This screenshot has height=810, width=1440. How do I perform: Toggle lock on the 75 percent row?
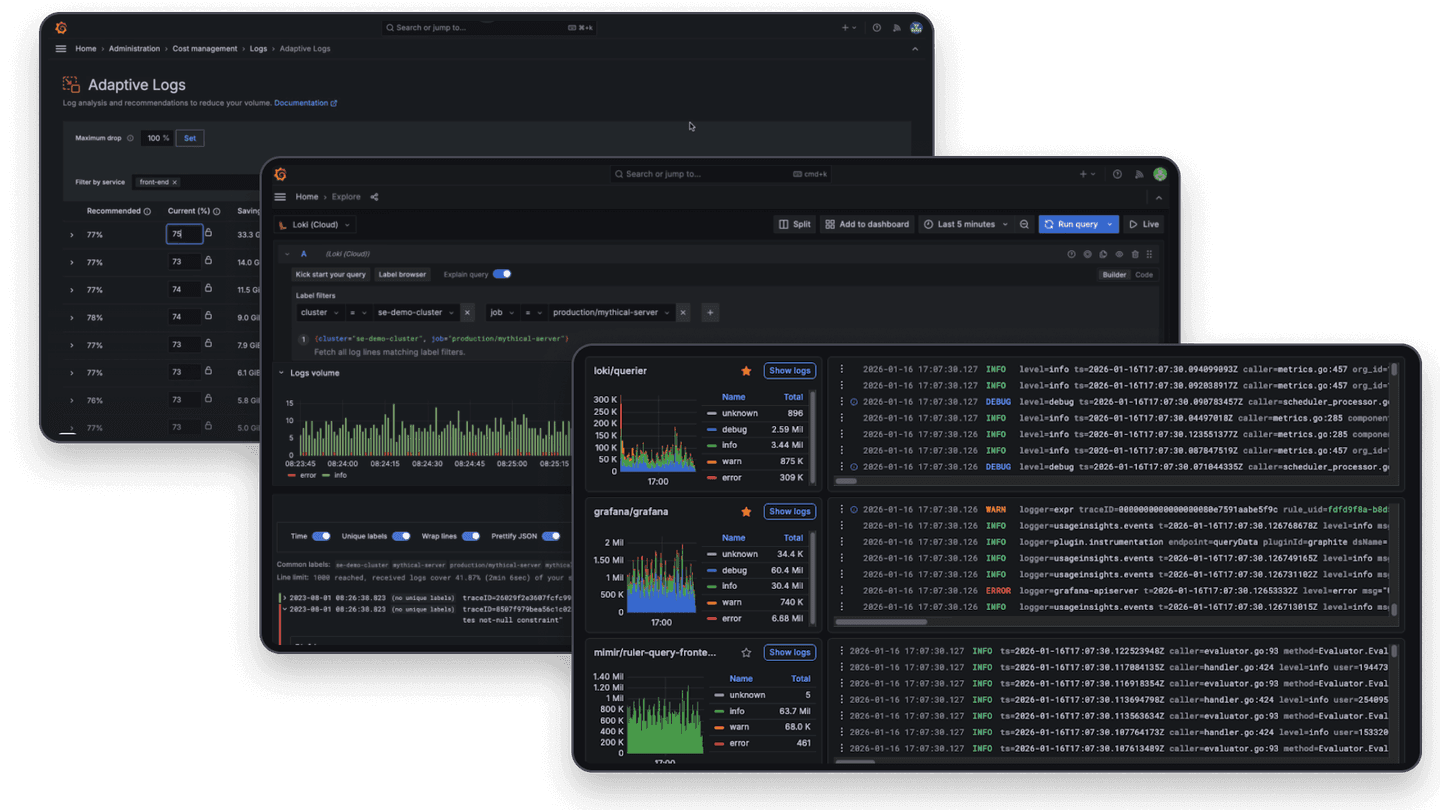click(x=208, y=233)
